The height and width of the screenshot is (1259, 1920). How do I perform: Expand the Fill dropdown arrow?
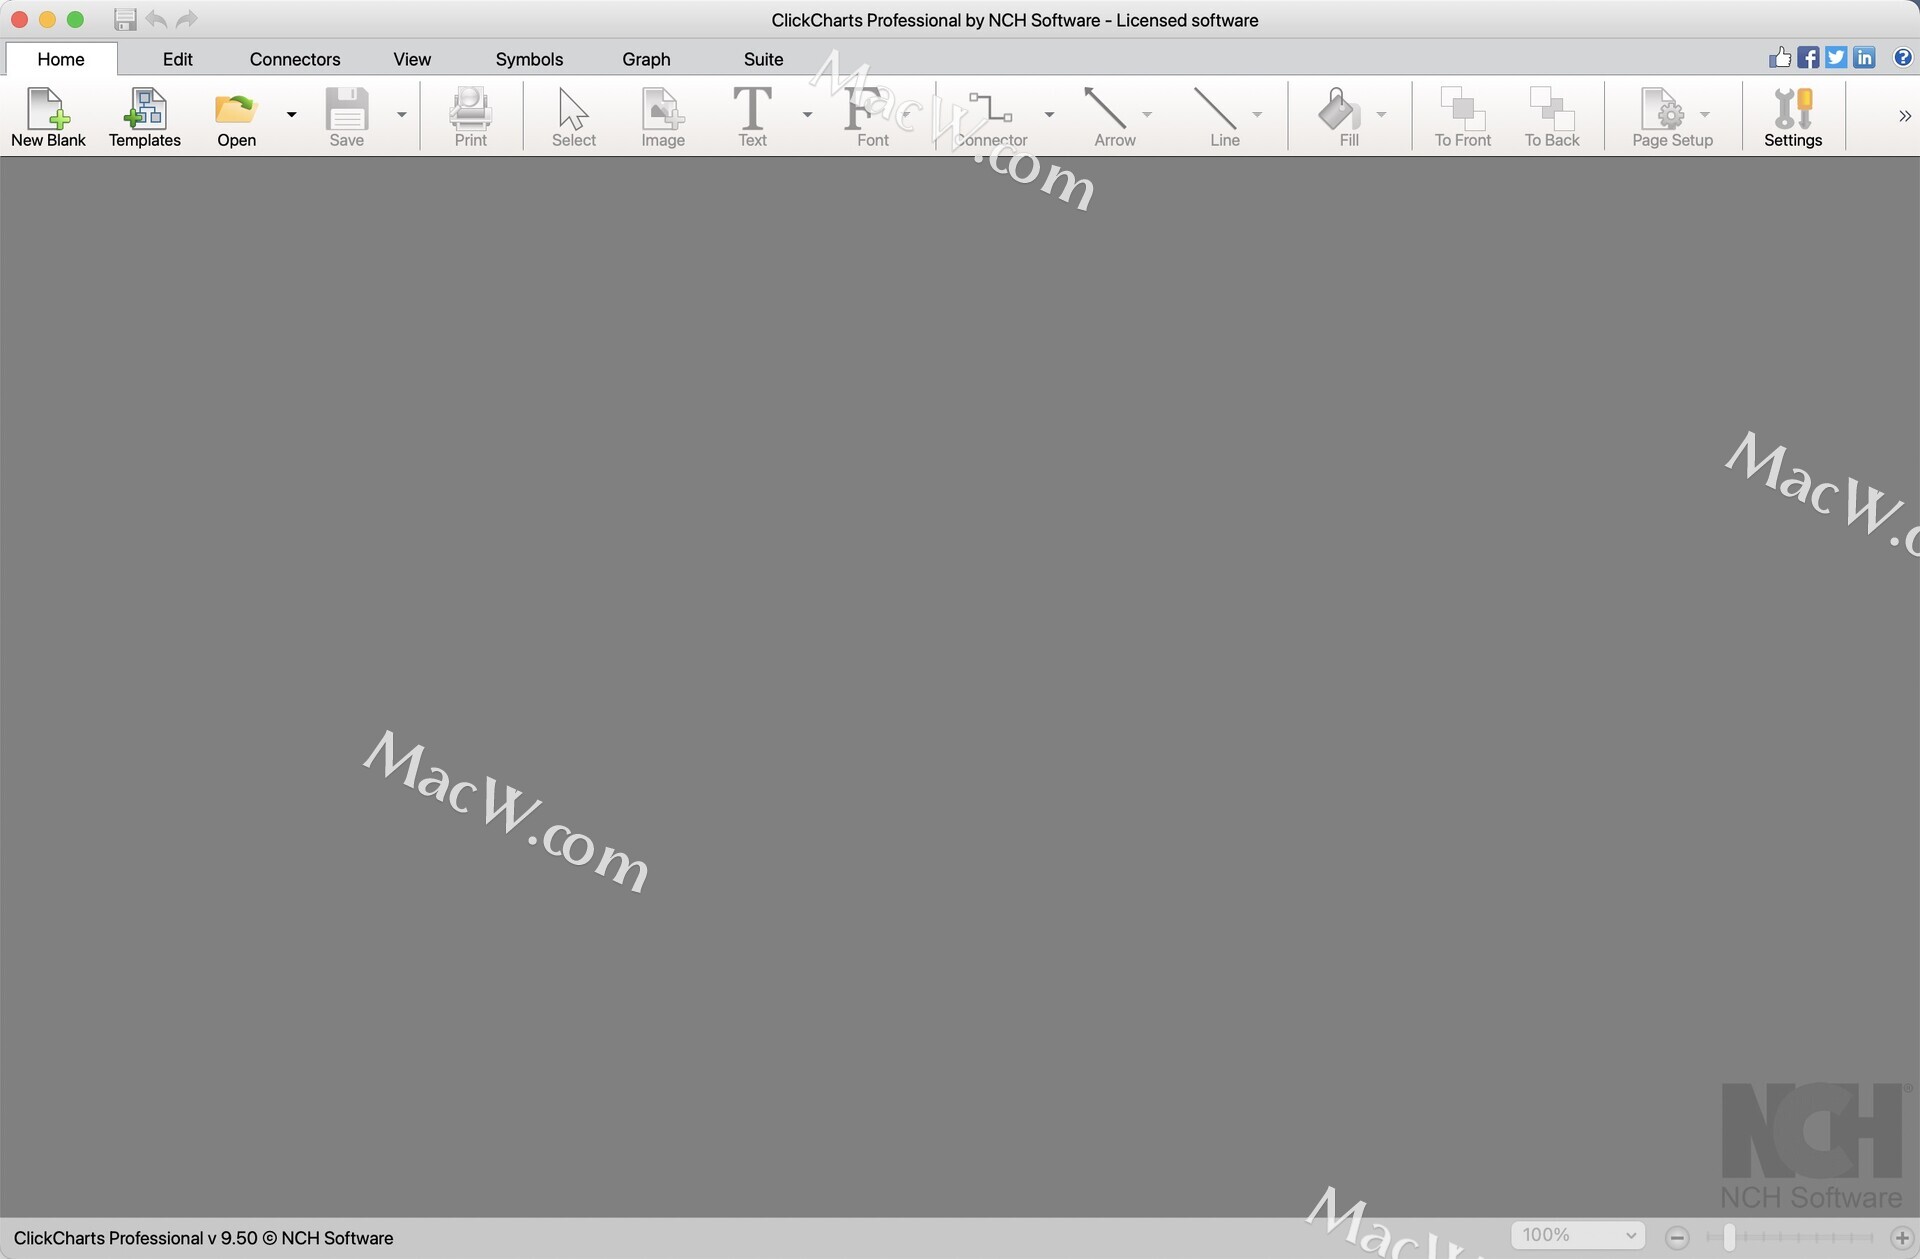click(x=1381, y=115)
